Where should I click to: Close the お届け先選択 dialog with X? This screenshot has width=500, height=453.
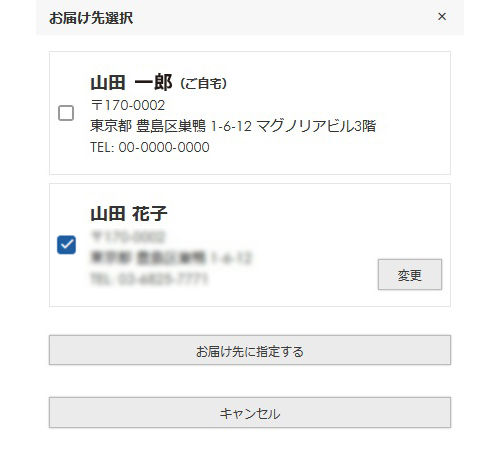pyautogui.click(x=442, y=16)
